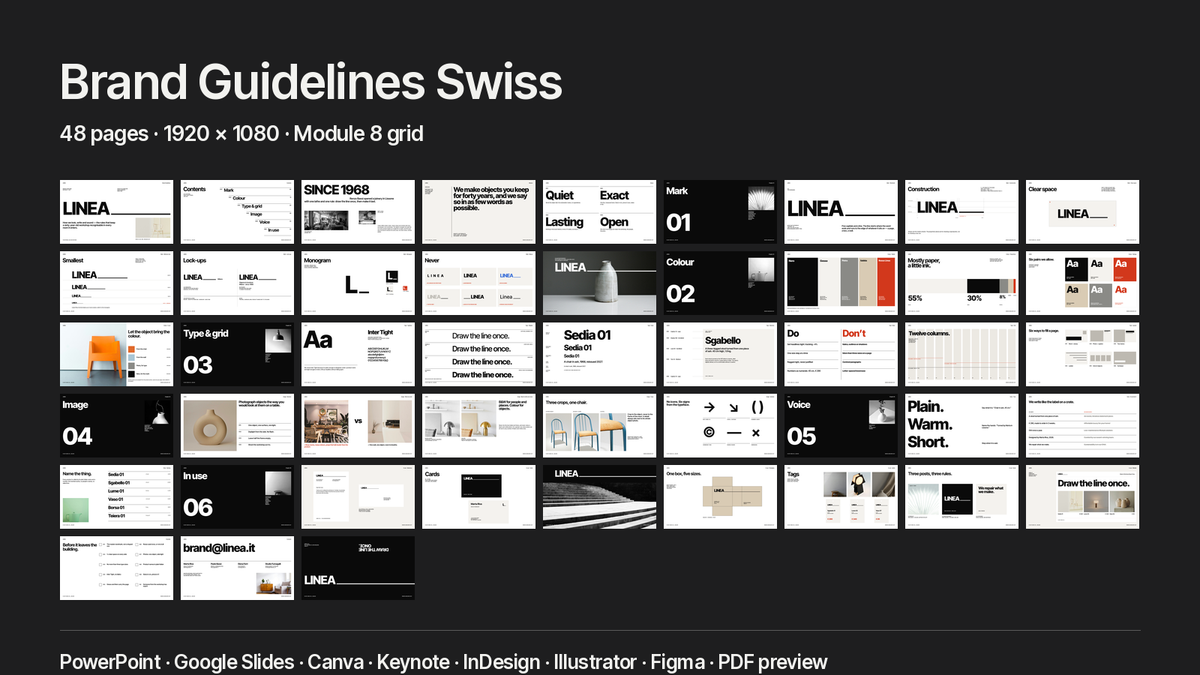Open the Name the thing slide
This screenshot has width=1200, height=675.
pos(116,496)
